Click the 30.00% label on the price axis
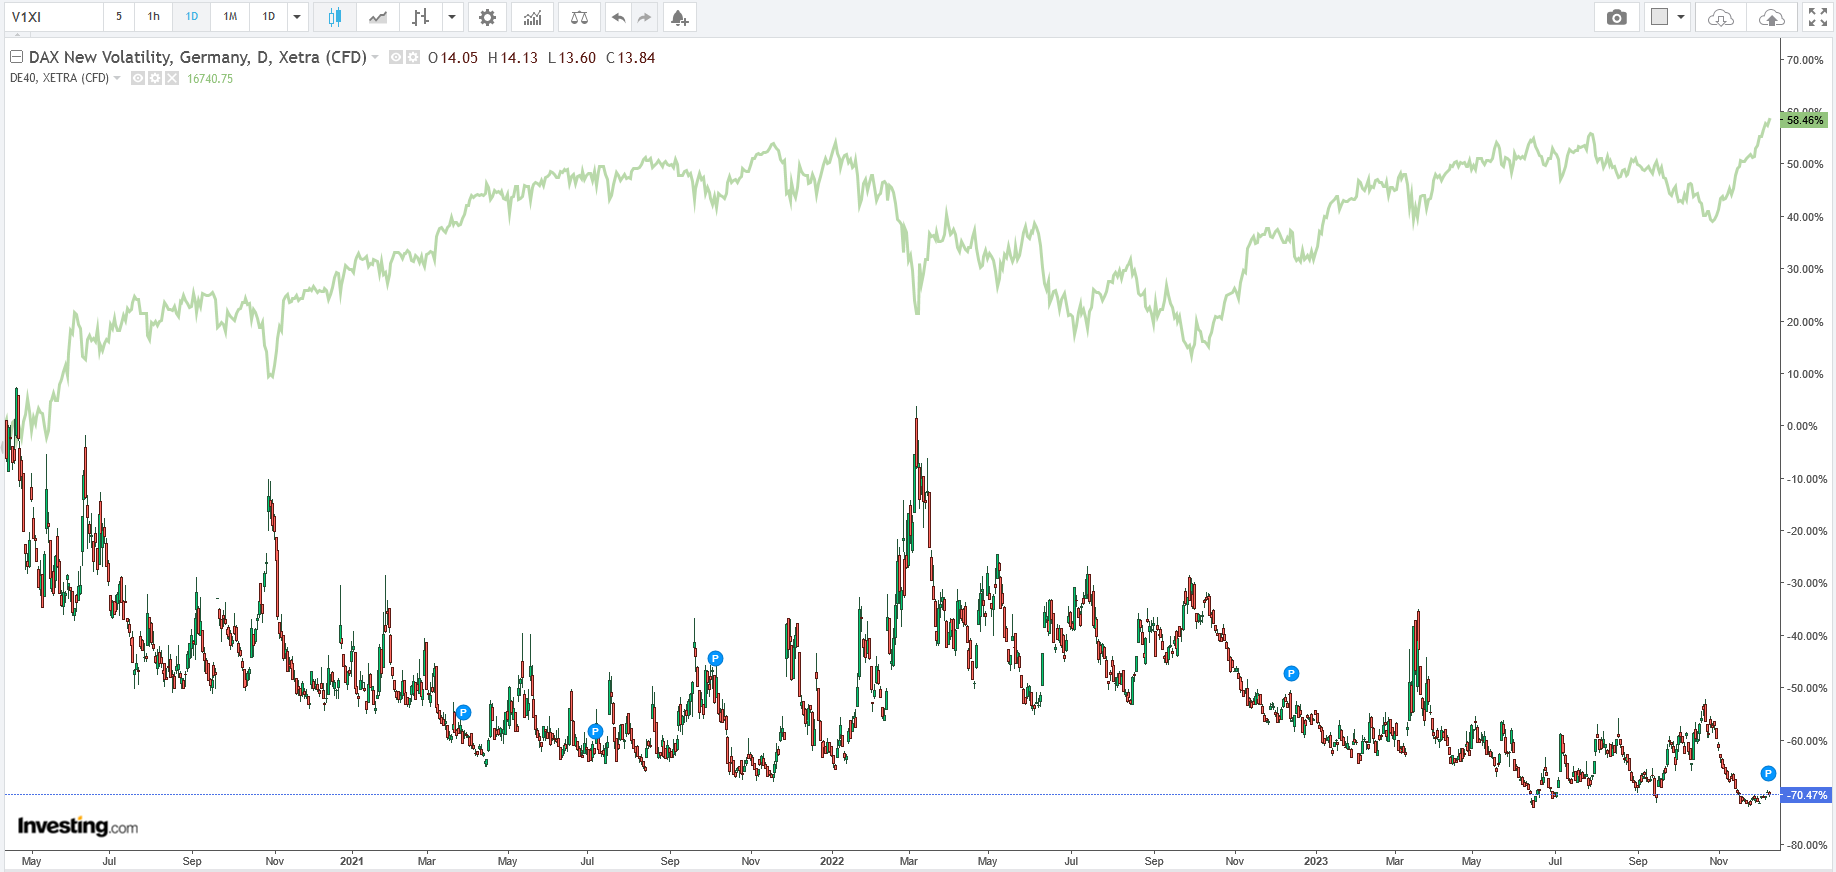 tap(1805, 269)
